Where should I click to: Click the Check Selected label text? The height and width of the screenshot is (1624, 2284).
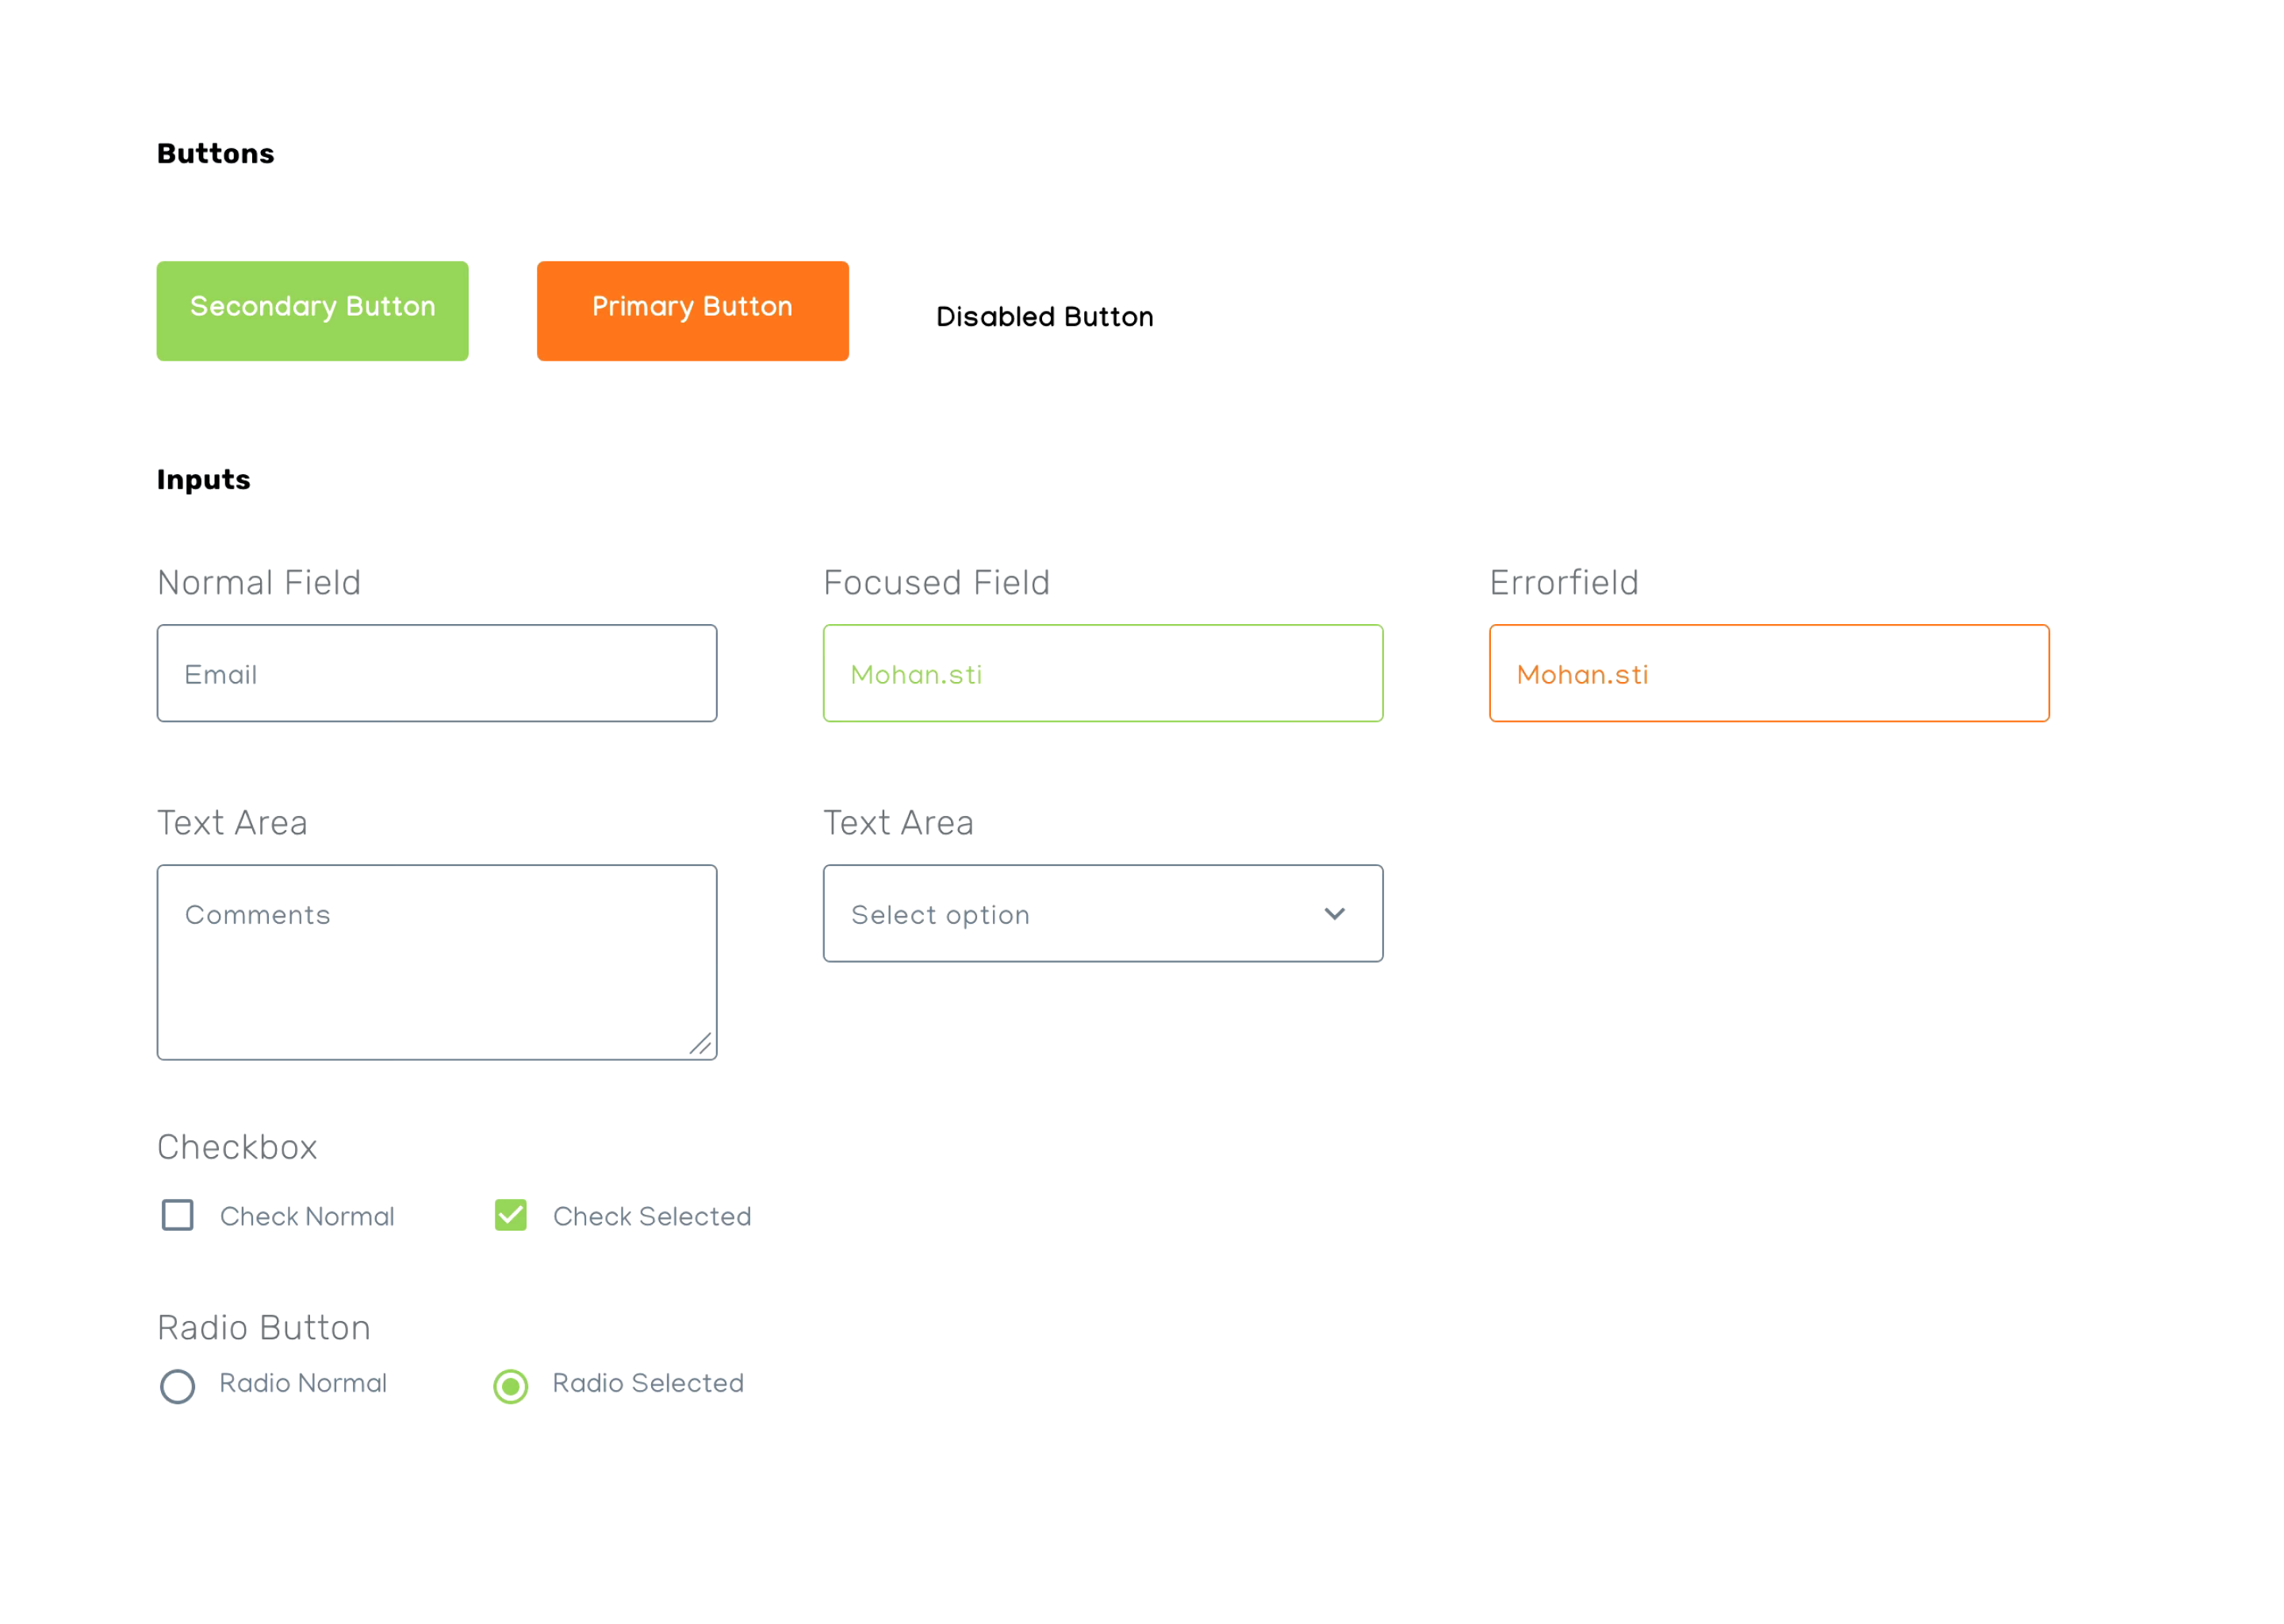(x=652, y=1216)
